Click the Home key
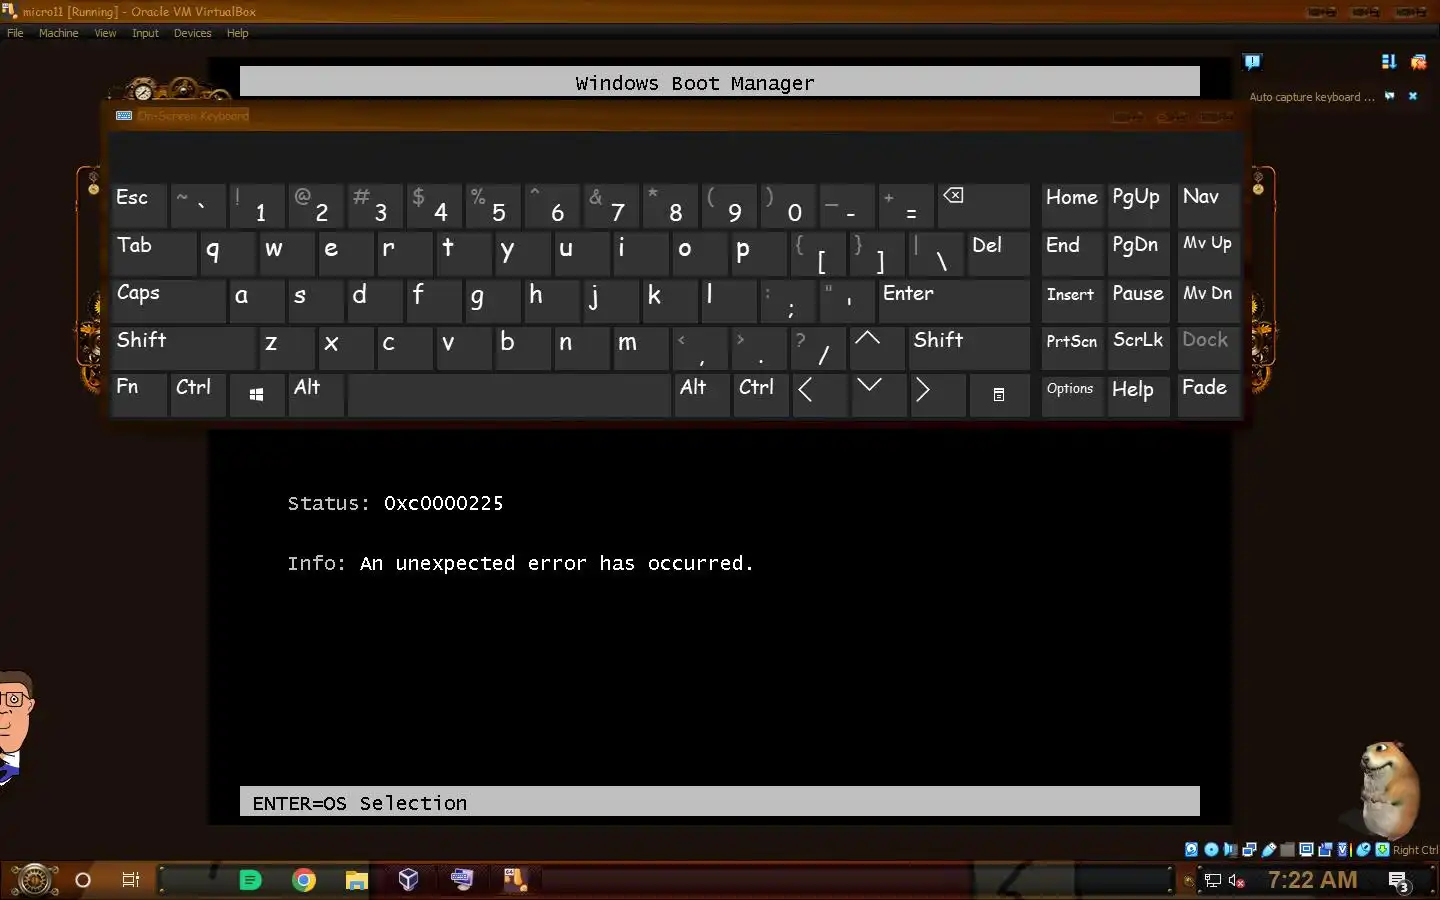 (1071, 204)
